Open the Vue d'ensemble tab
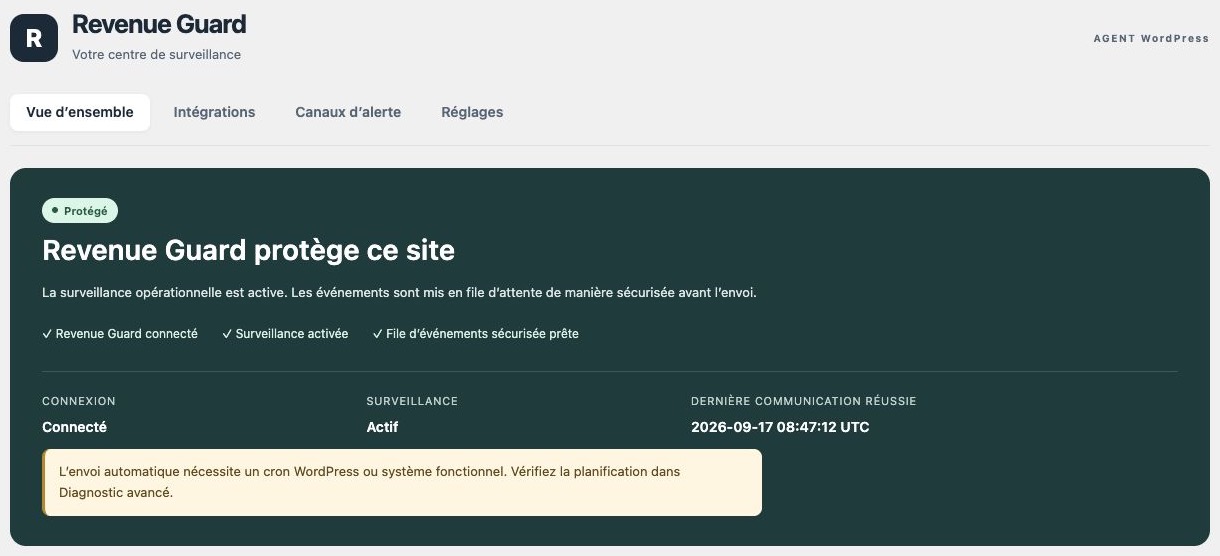Image resolution: width=1220 pixels, height=556 pixels. tap(80, 112)
